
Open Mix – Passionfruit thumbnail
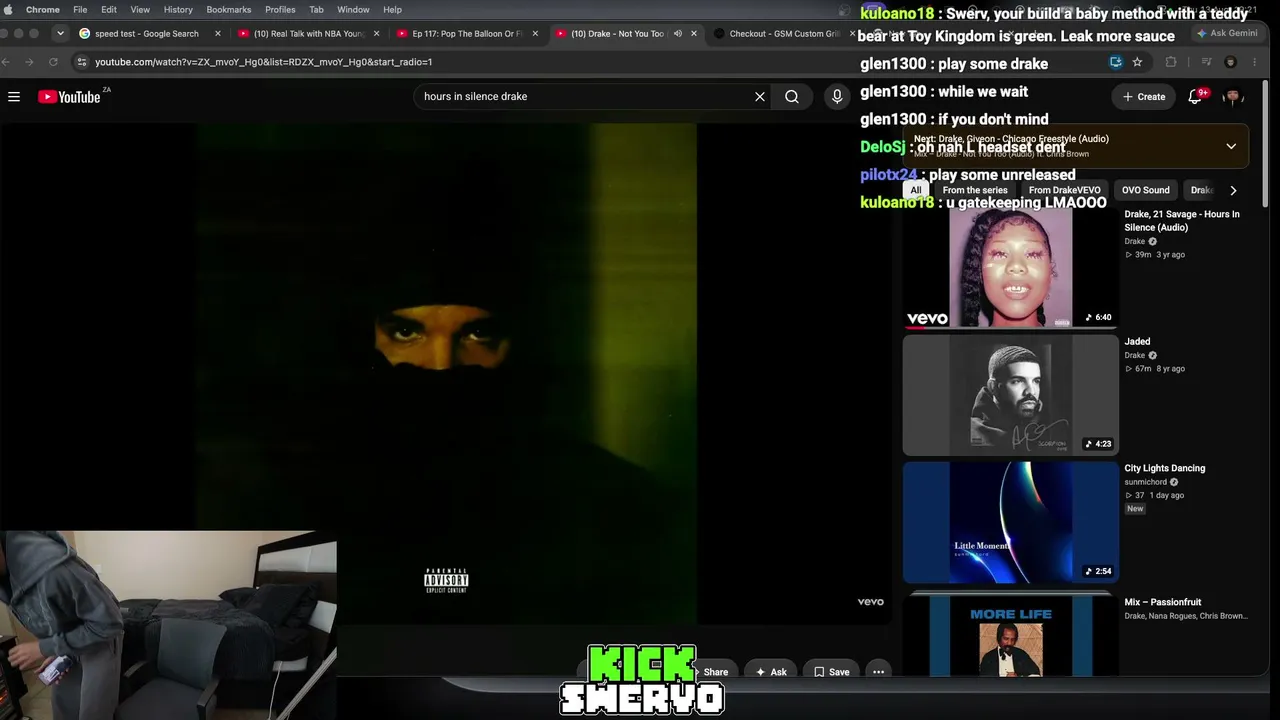pos(1010,636)
